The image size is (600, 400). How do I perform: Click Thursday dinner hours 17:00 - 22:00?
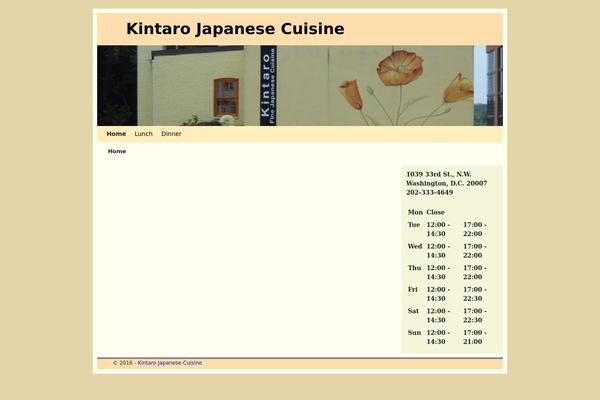[x=475, y=273]
